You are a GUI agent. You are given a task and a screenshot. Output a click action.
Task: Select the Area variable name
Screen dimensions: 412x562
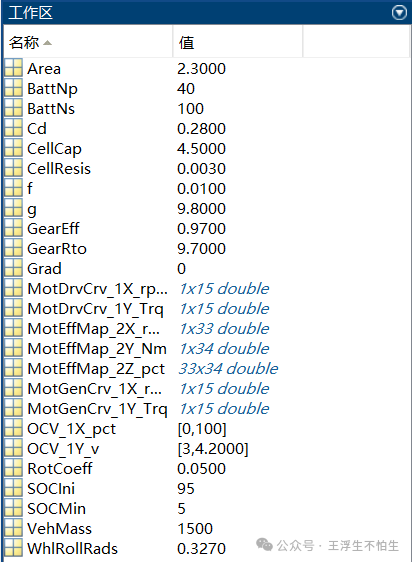44,69
